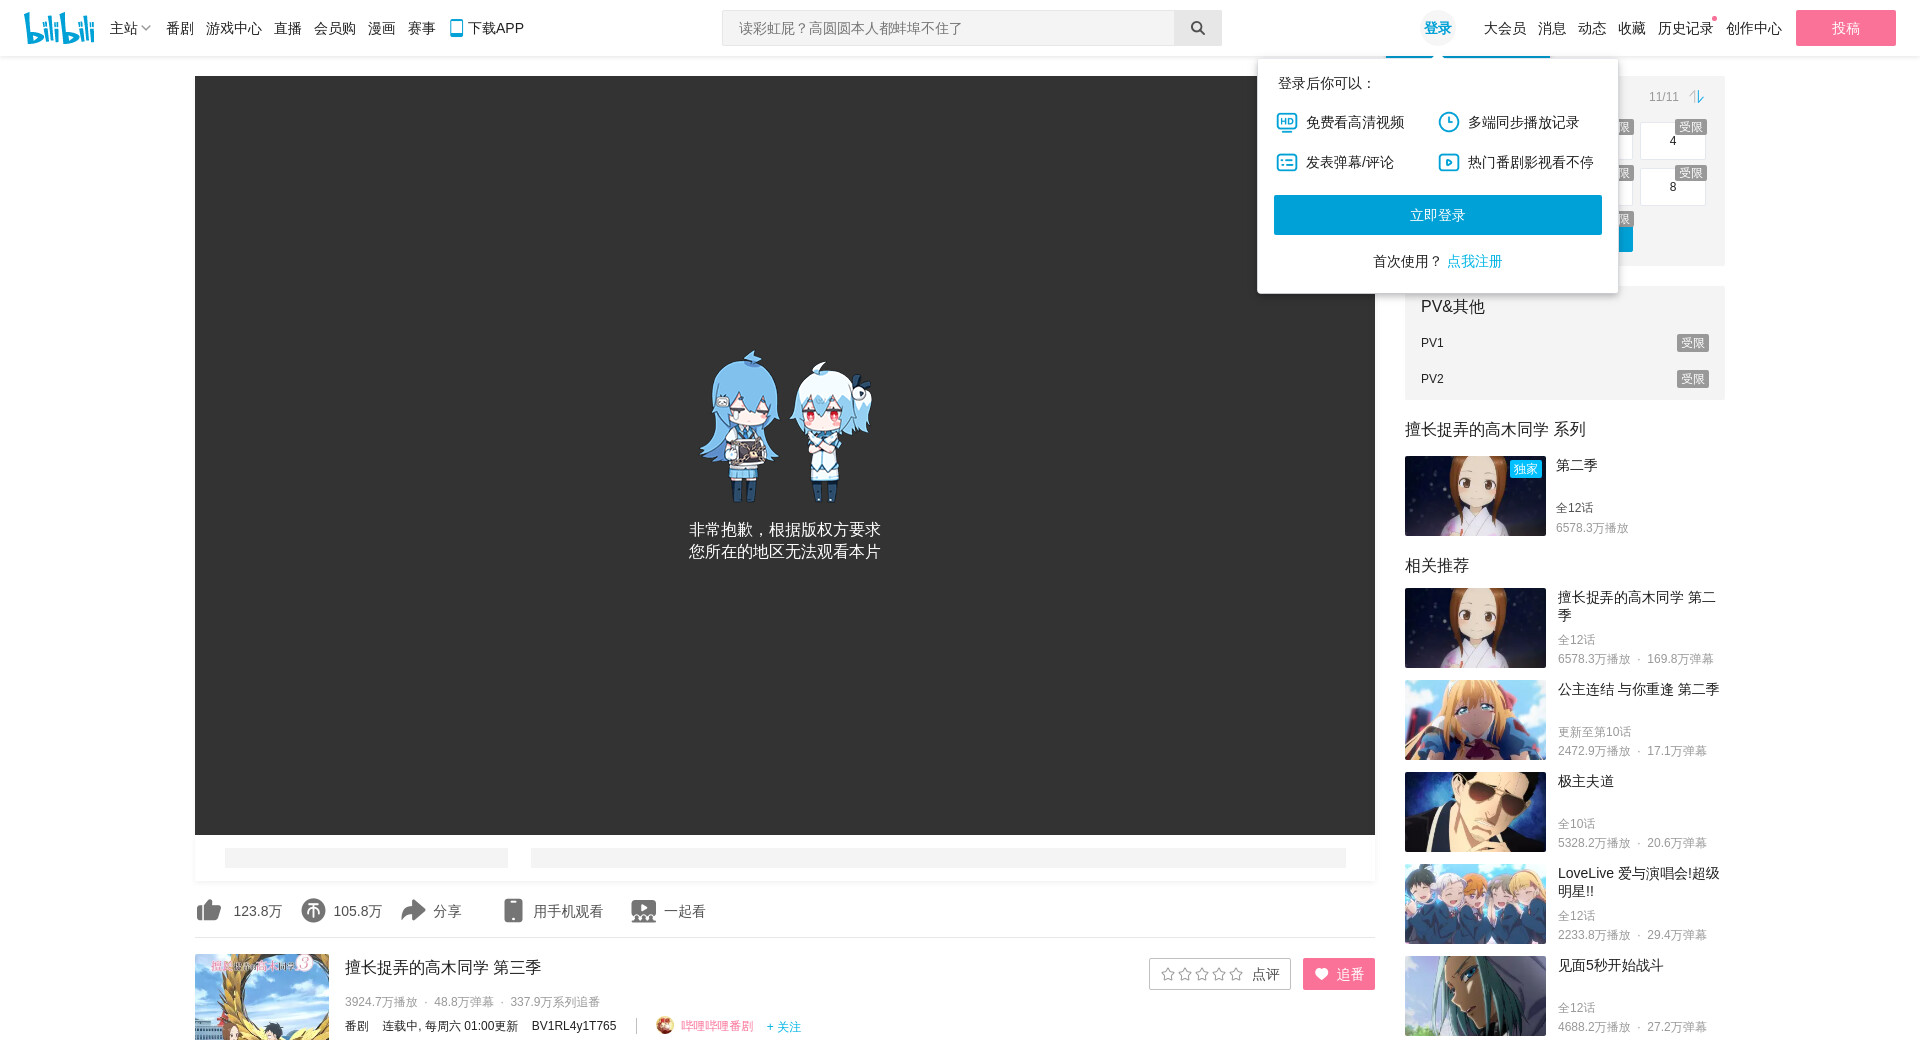Viewport: 1920px width, 1040px height.
Task: Open 大会员 link
Action: coord(1505,28)
